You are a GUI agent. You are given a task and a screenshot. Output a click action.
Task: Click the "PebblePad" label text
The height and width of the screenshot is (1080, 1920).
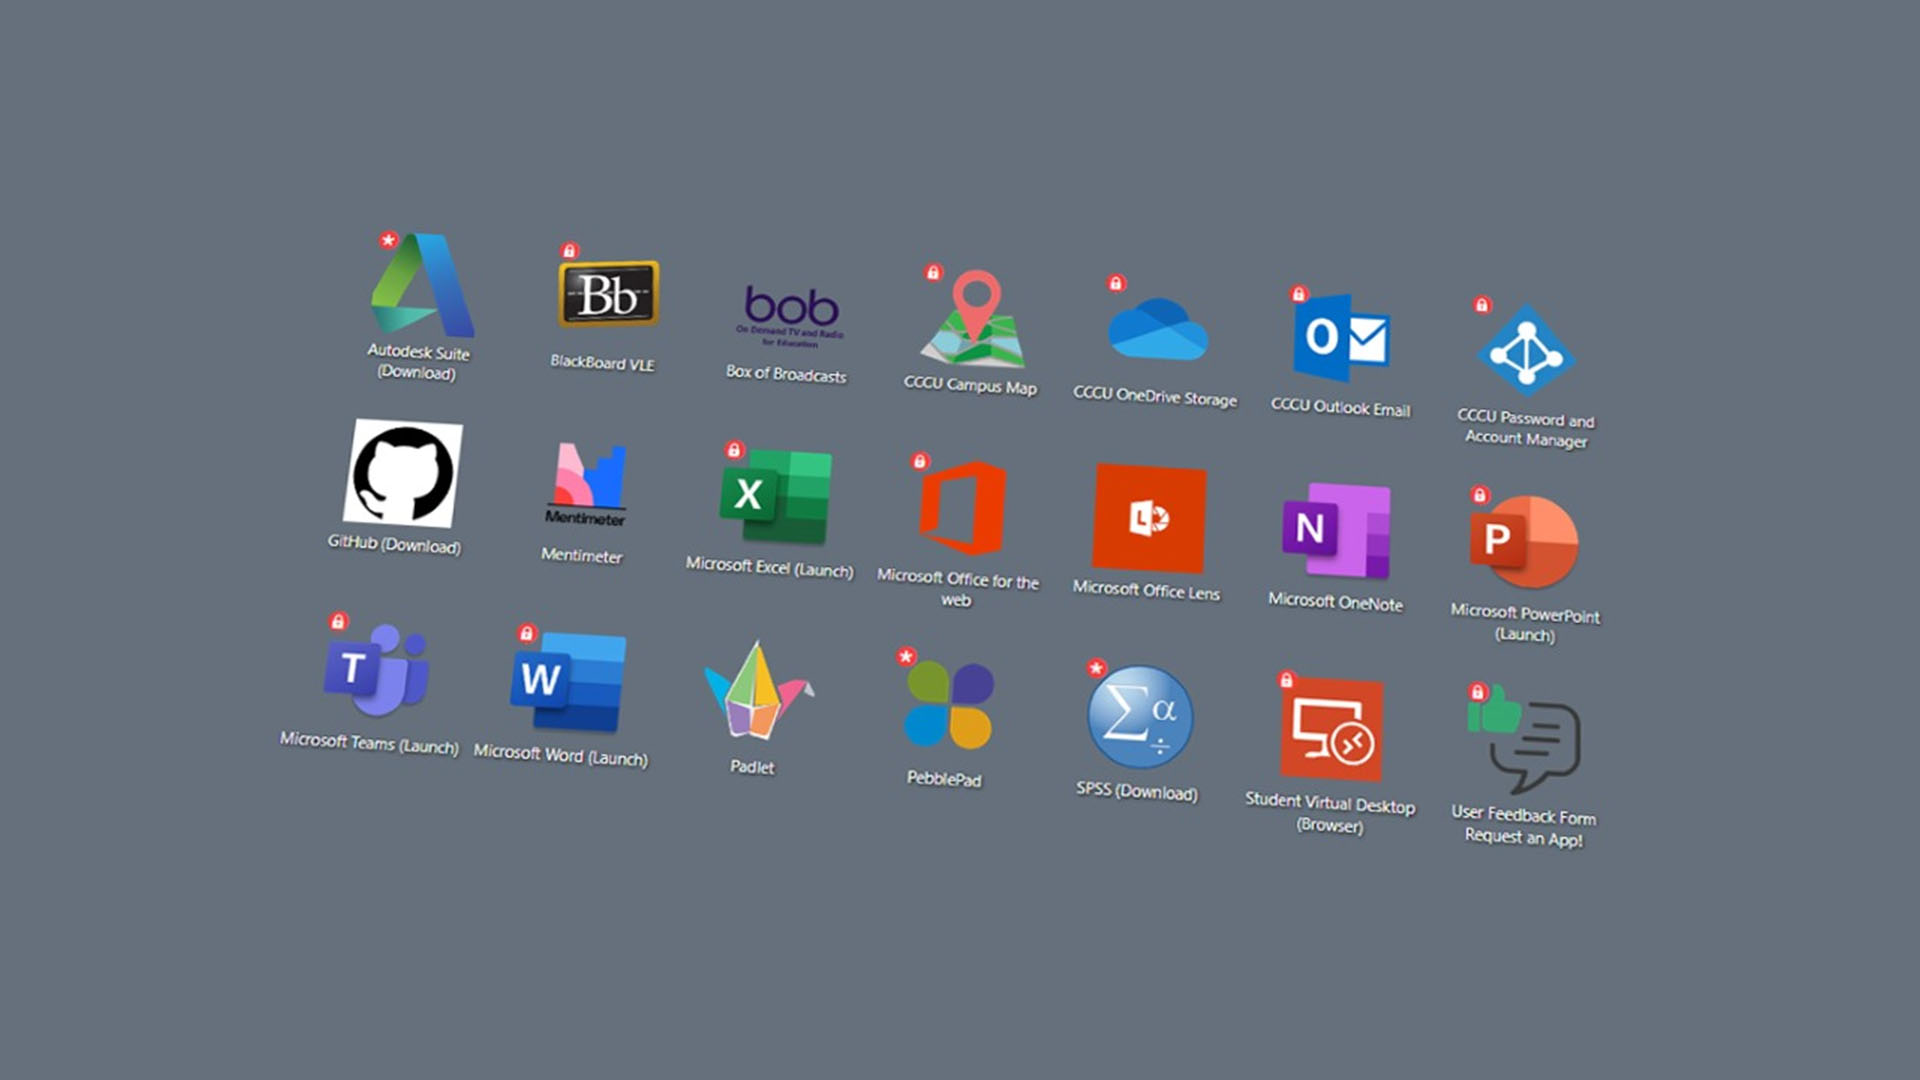coord(944,779)
